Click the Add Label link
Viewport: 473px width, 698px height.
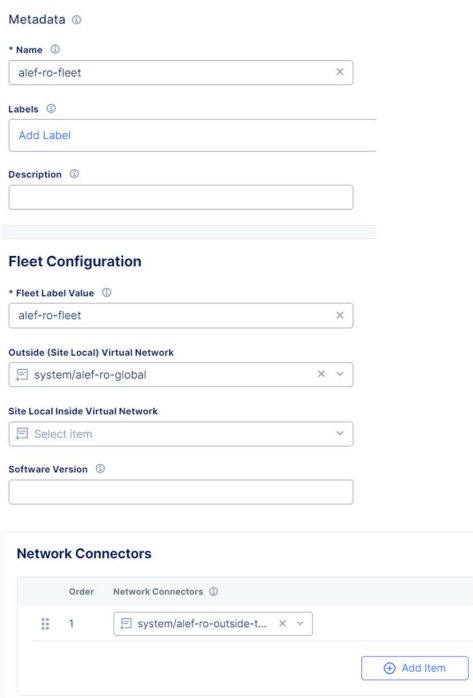click(x=44, y=135)
